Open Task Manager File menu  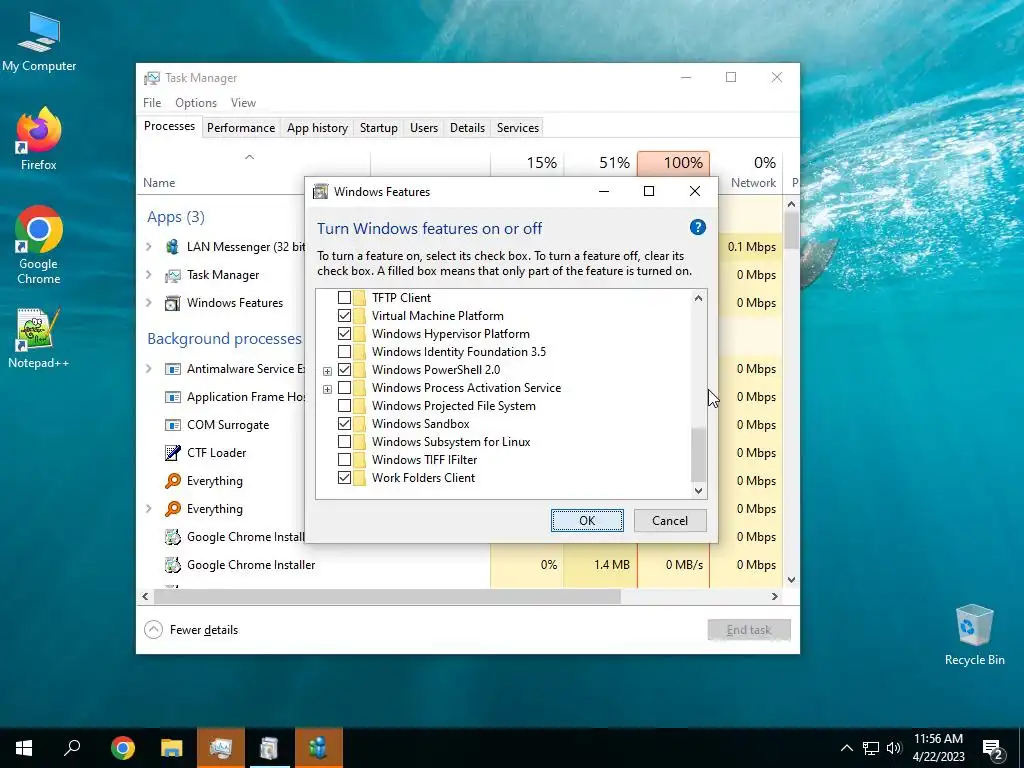pos(152,103)
